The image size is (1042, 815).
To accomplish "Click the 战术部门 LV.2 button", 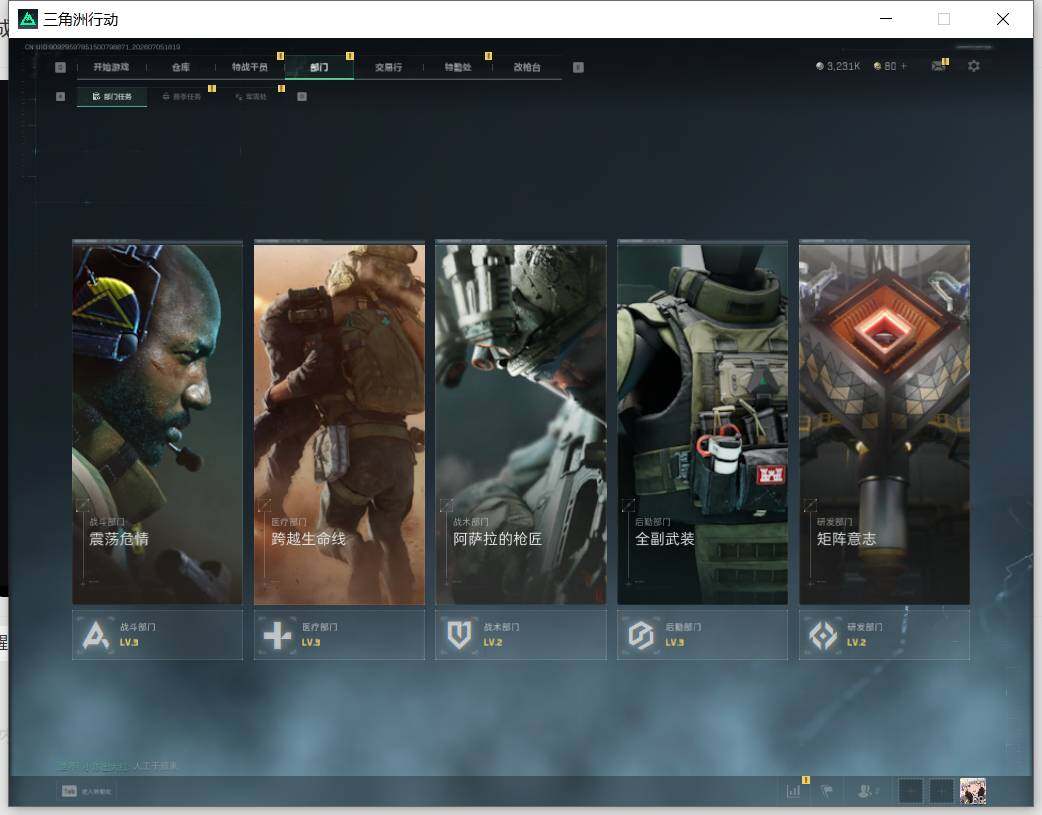I will pyautogui.click(x=521, y=636).
